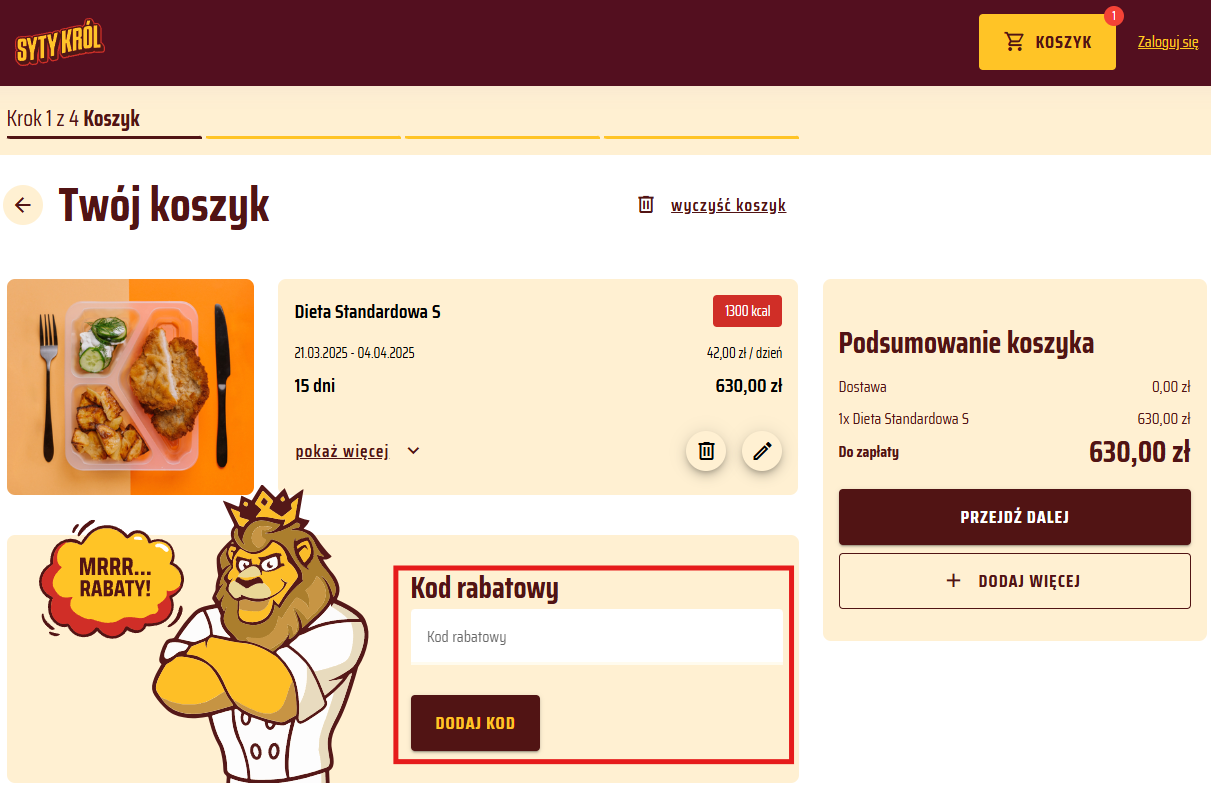Open the meal tray product photo
This screenshot has height=789, width=1211.
(x=130, y=387)
